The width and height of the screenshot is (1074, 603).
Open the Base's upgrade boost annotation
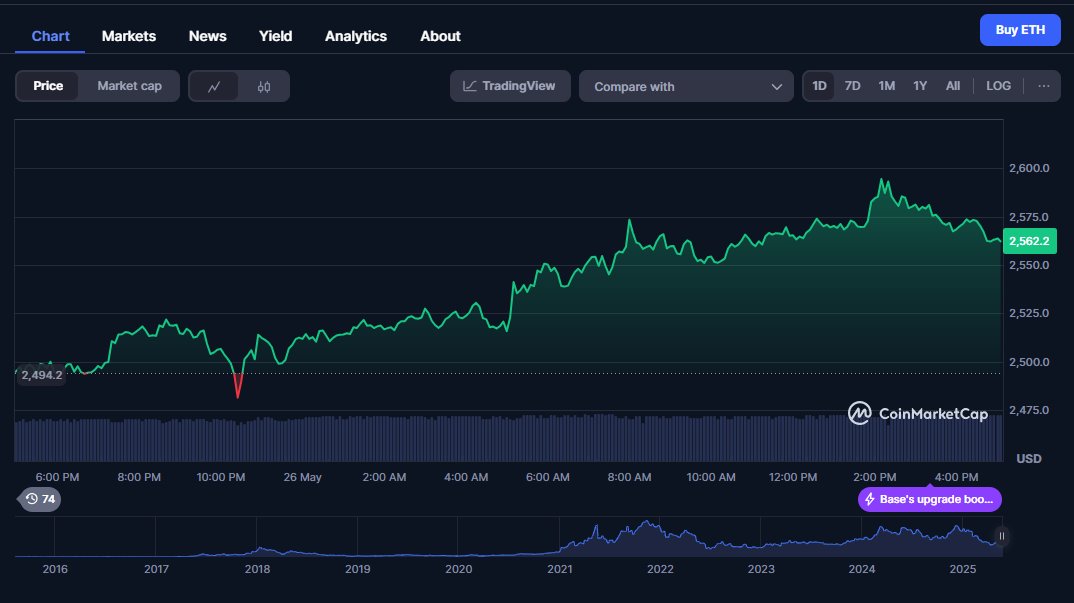tap(930, 499)
